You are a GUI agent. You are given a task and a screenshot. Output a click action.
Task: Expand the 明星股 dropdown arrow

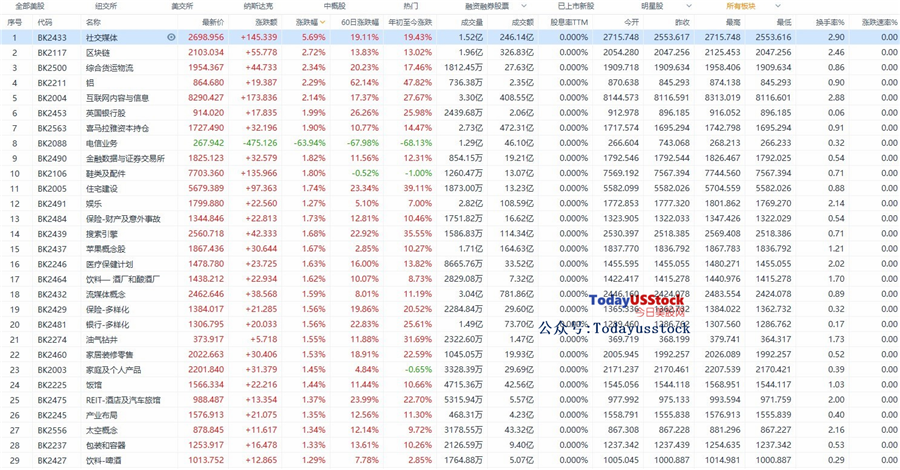pos(689,6)
